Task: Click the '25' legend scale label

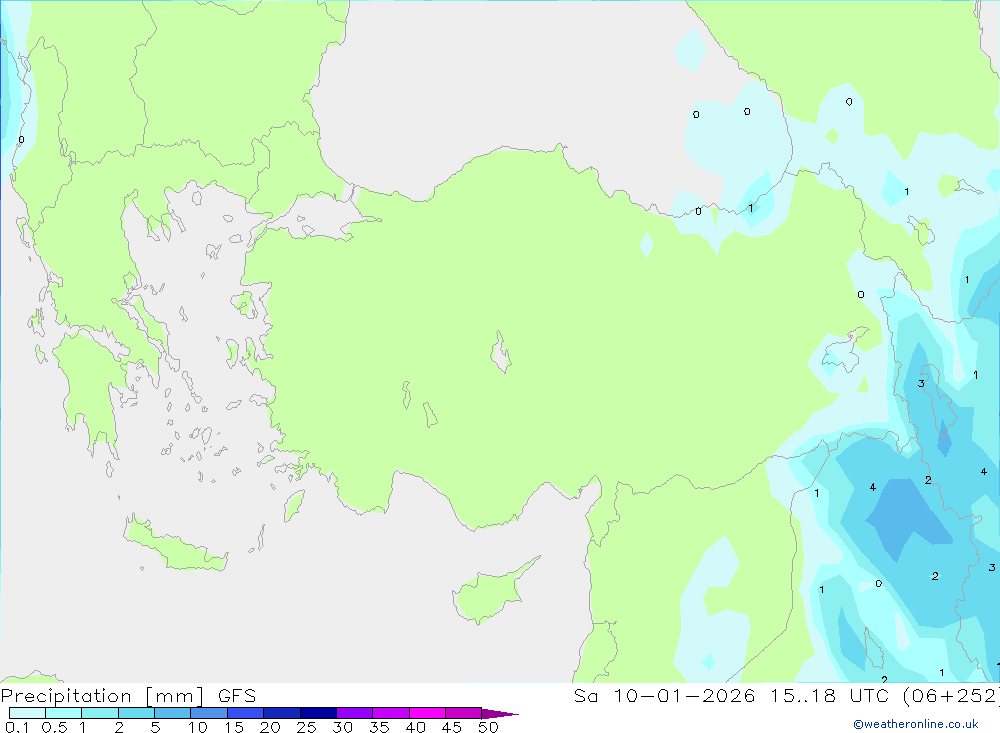Action: [x=306, y=727]
